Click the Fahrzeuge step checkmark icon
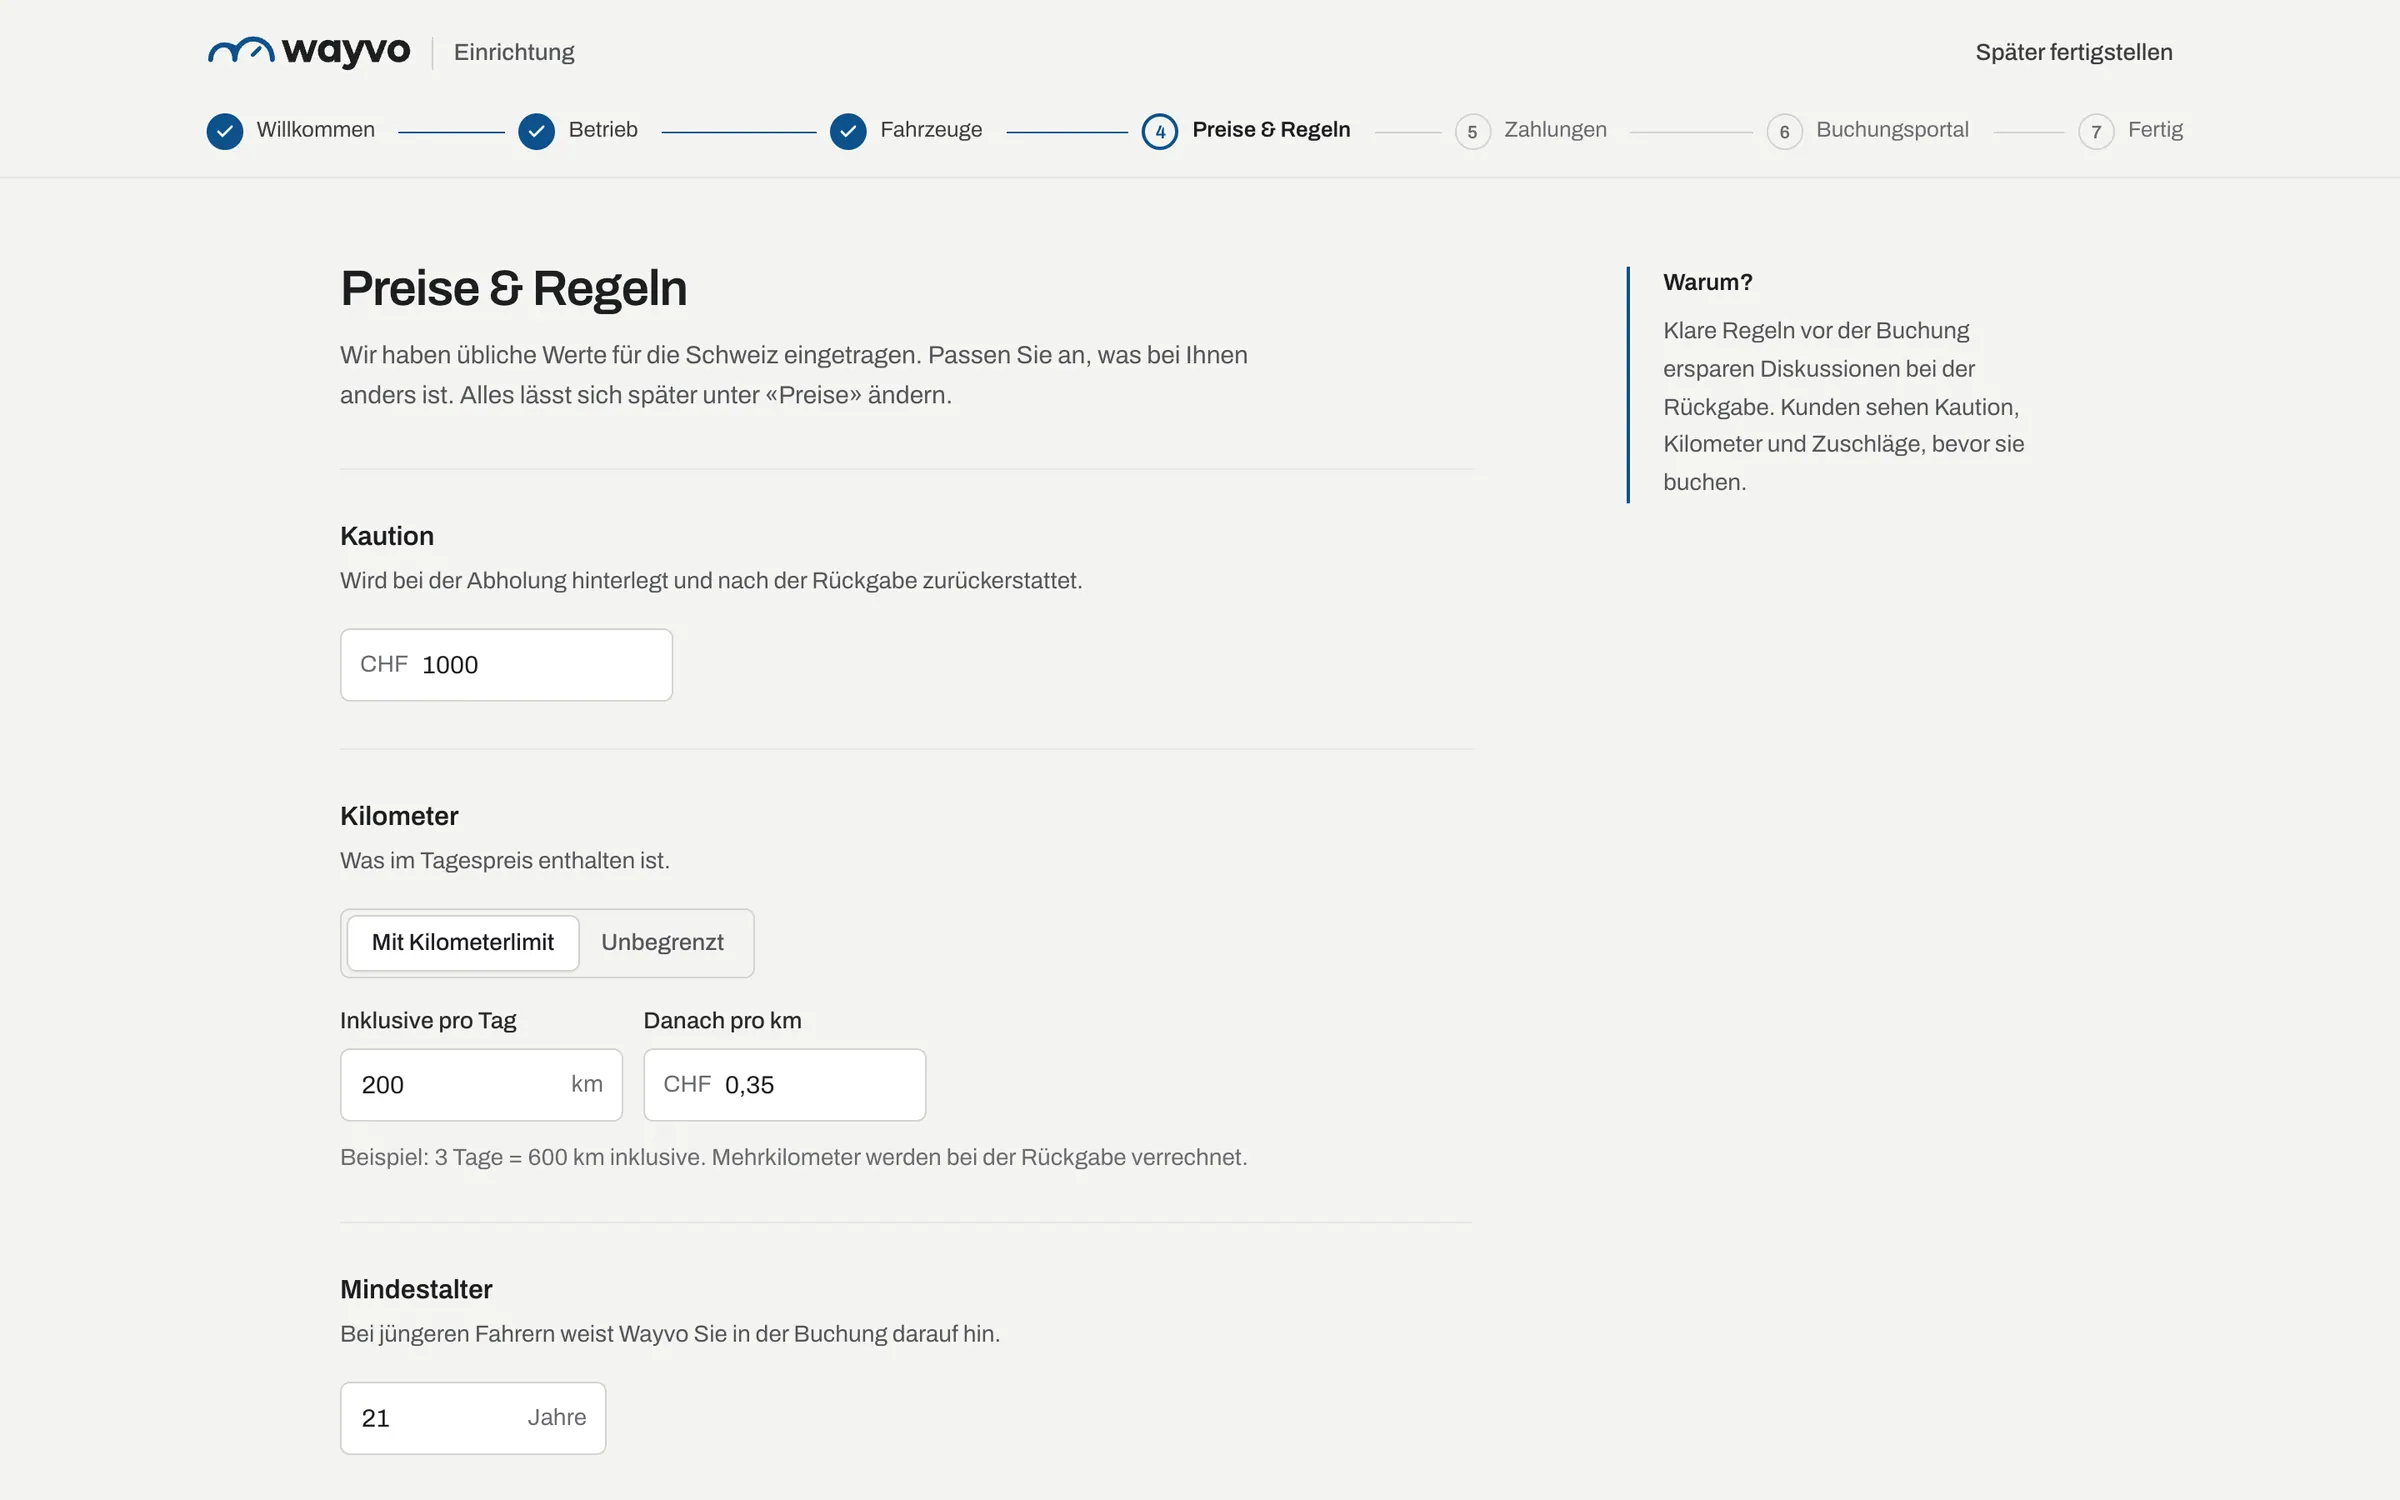 (848, 131)
